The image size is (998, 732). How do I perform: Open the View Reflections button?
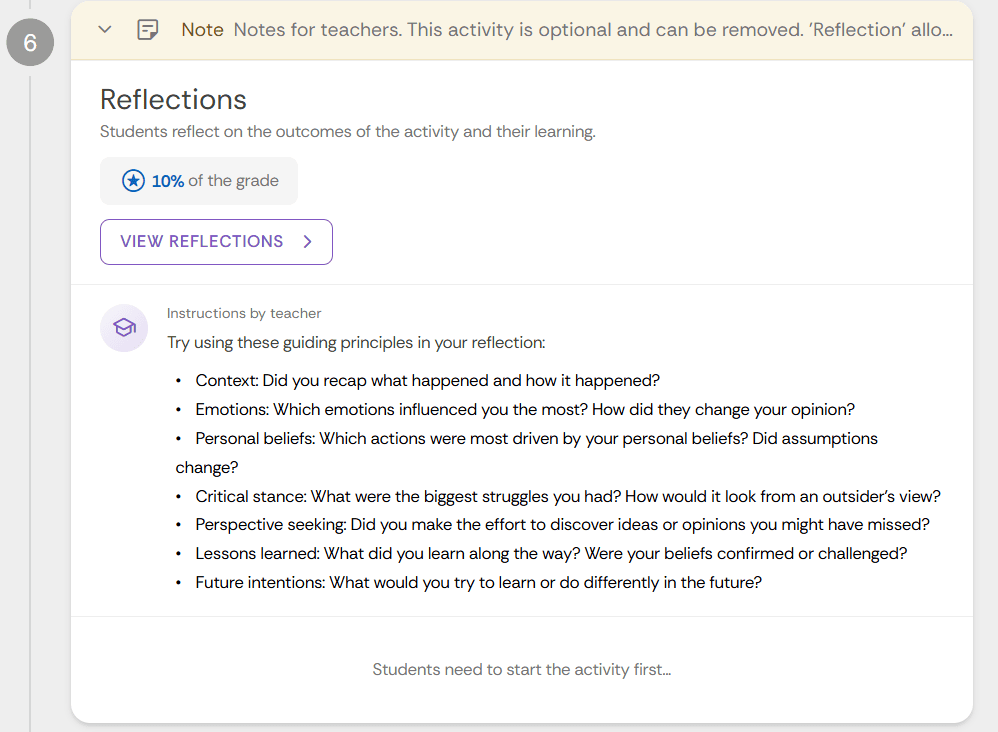pos(216,242)
